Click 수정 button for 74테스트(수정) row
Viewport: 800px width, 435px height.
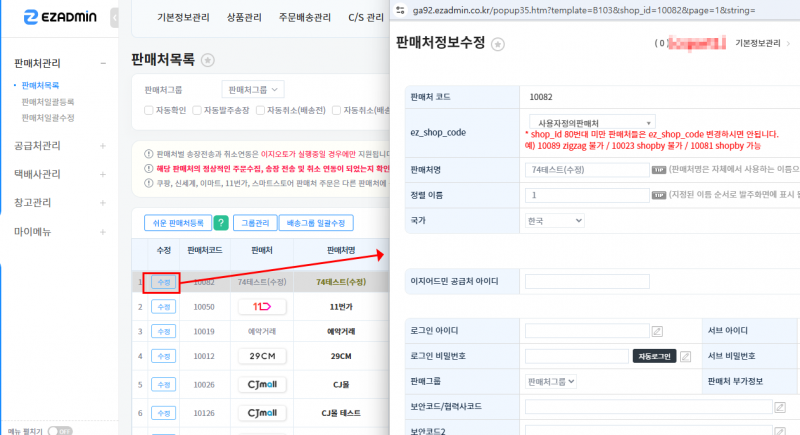[163, 282]
